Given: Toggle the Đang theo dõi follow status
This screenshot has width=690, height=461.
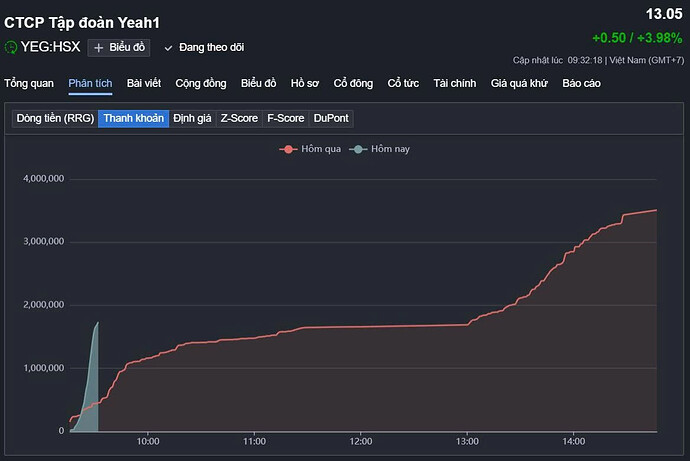Looking at the screenshot, I should (x=204, y=47).
